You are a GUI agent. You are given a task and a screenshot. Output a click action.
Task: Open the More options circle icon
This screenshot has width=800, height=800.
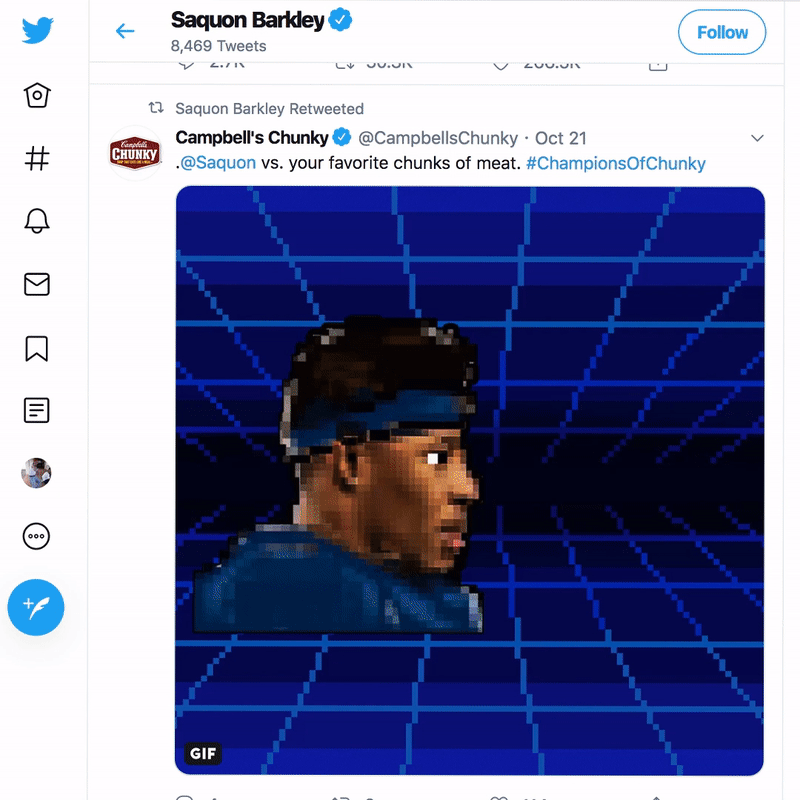pyautogui.click(x=36, y=536)
